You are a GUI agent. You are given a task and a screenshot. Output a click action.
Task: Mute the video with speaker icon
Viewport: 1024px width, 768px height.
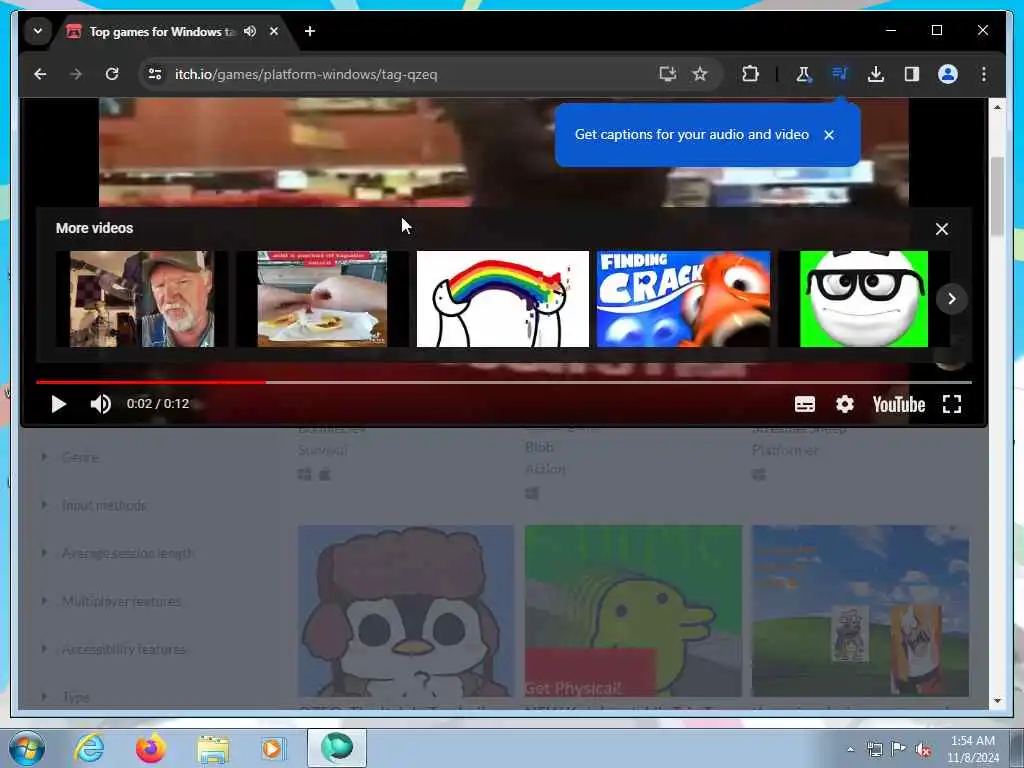[101, 404]
